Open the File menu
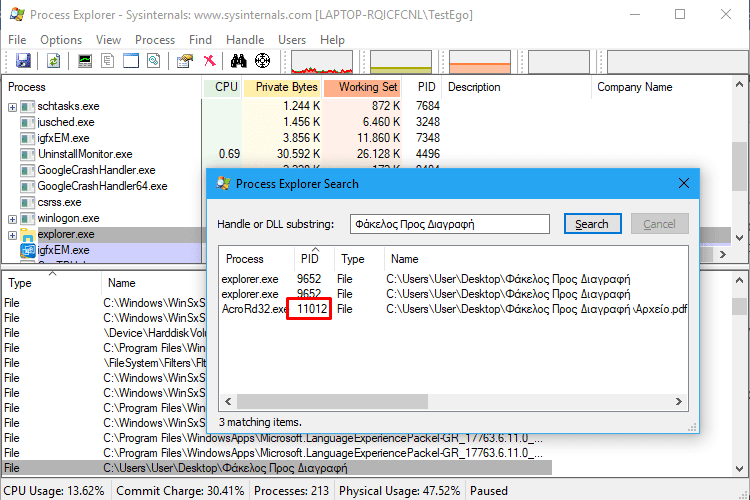Screen dimensions: 750x500 point(17,40)
